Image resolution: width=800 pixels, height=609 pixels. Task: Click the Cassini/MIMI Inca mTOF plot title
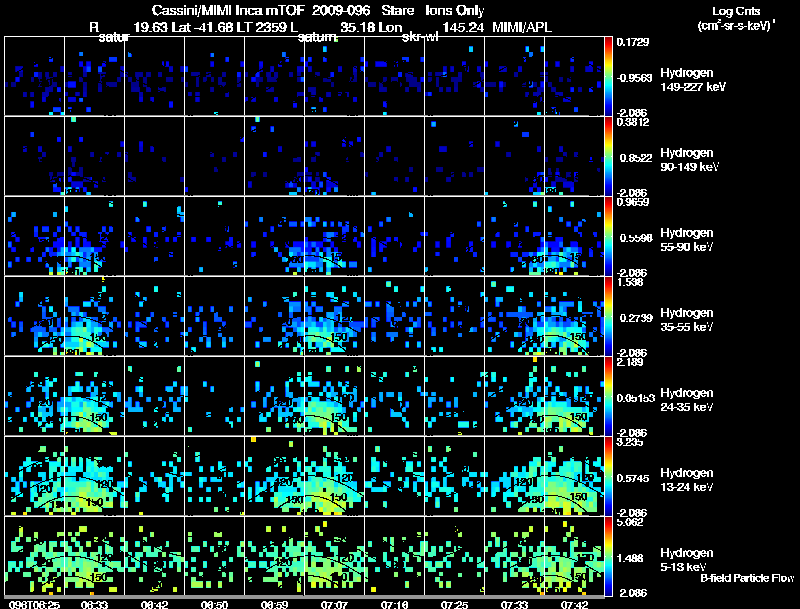[318, 11]
